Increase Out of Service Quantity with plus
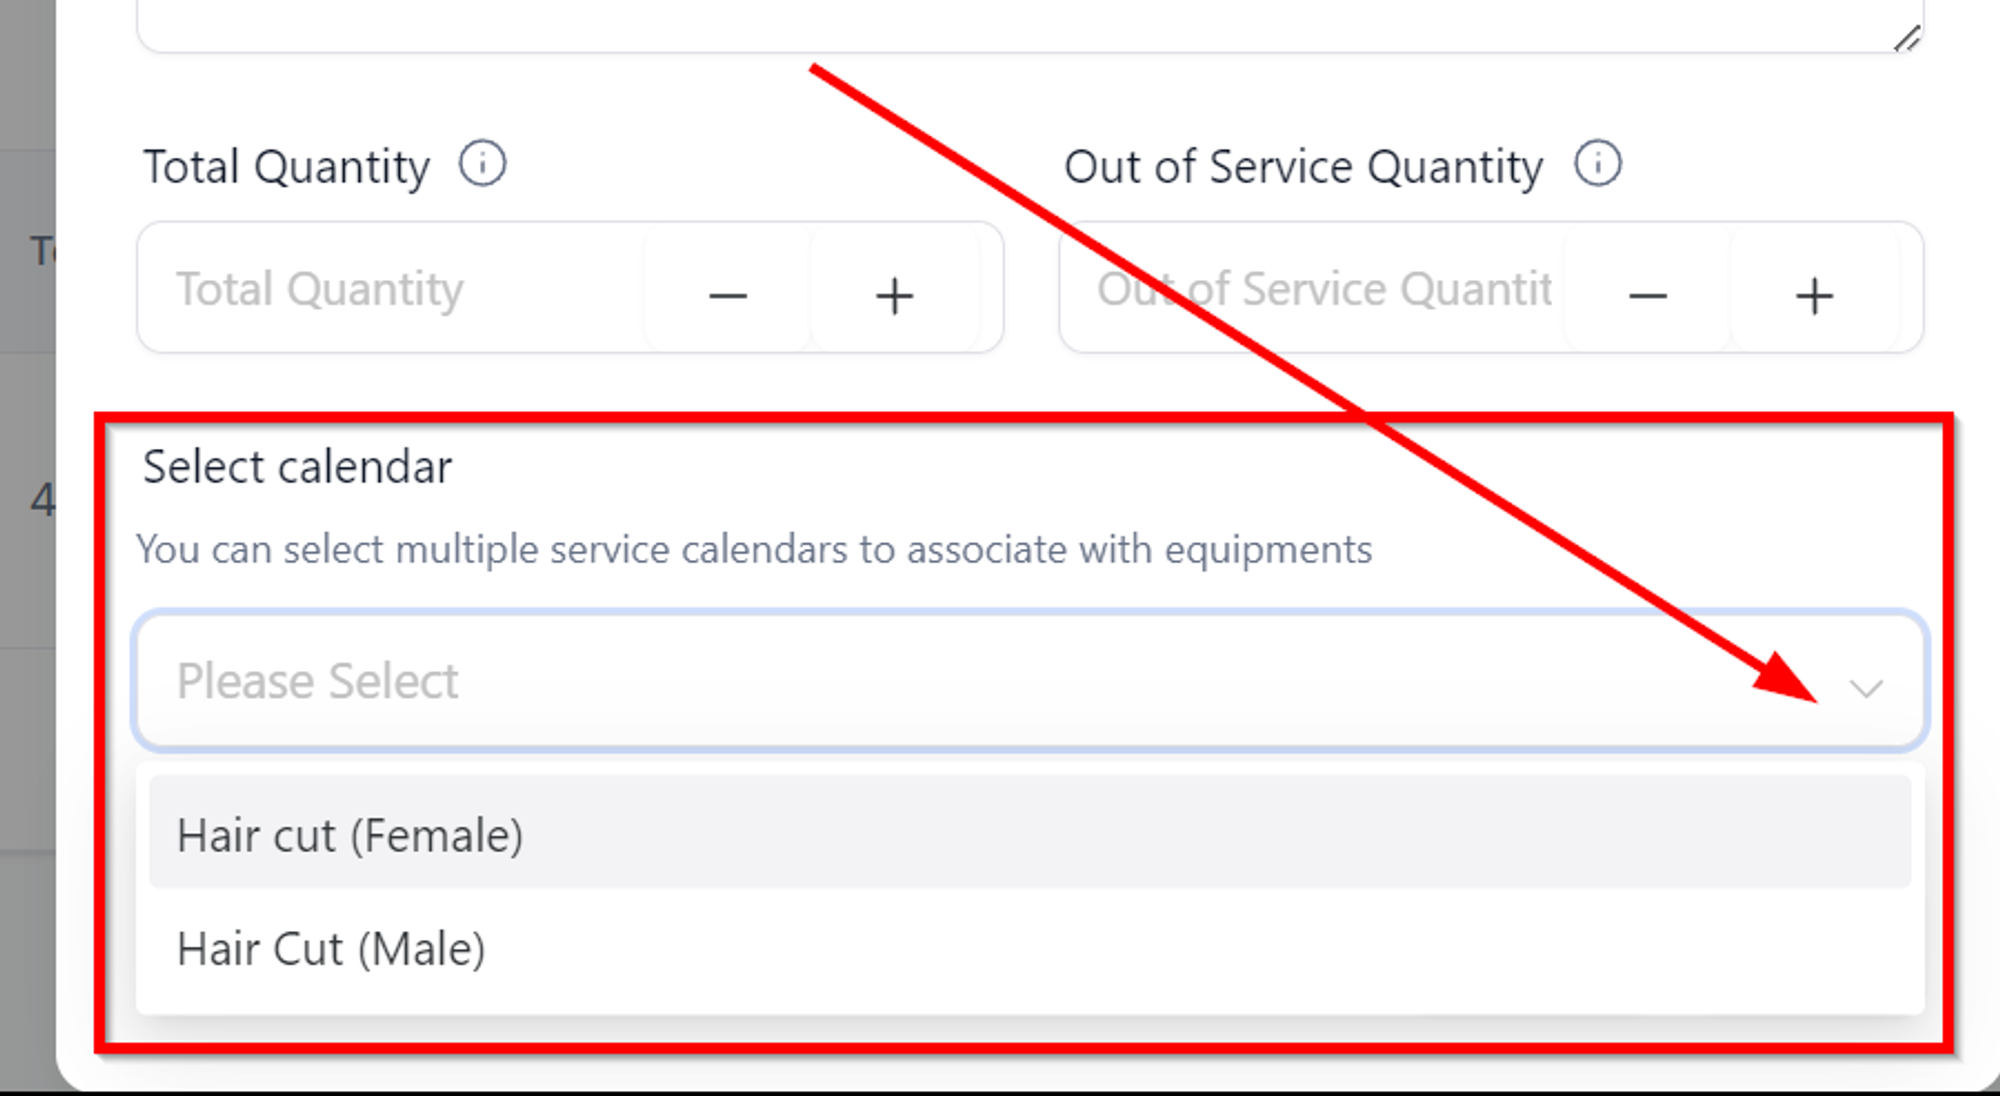Image resolution: width=2000 pixels, height=1096 pixels. (x=1814, y=295)
